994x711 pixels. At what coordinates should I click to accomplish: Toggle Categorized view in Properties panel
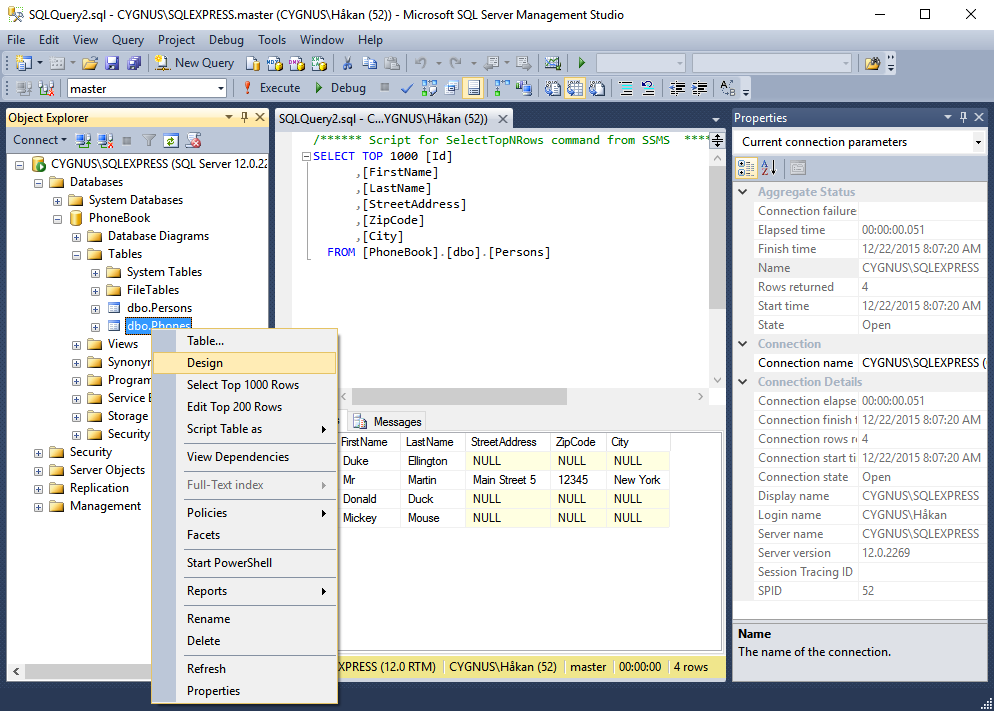[746, 168]
